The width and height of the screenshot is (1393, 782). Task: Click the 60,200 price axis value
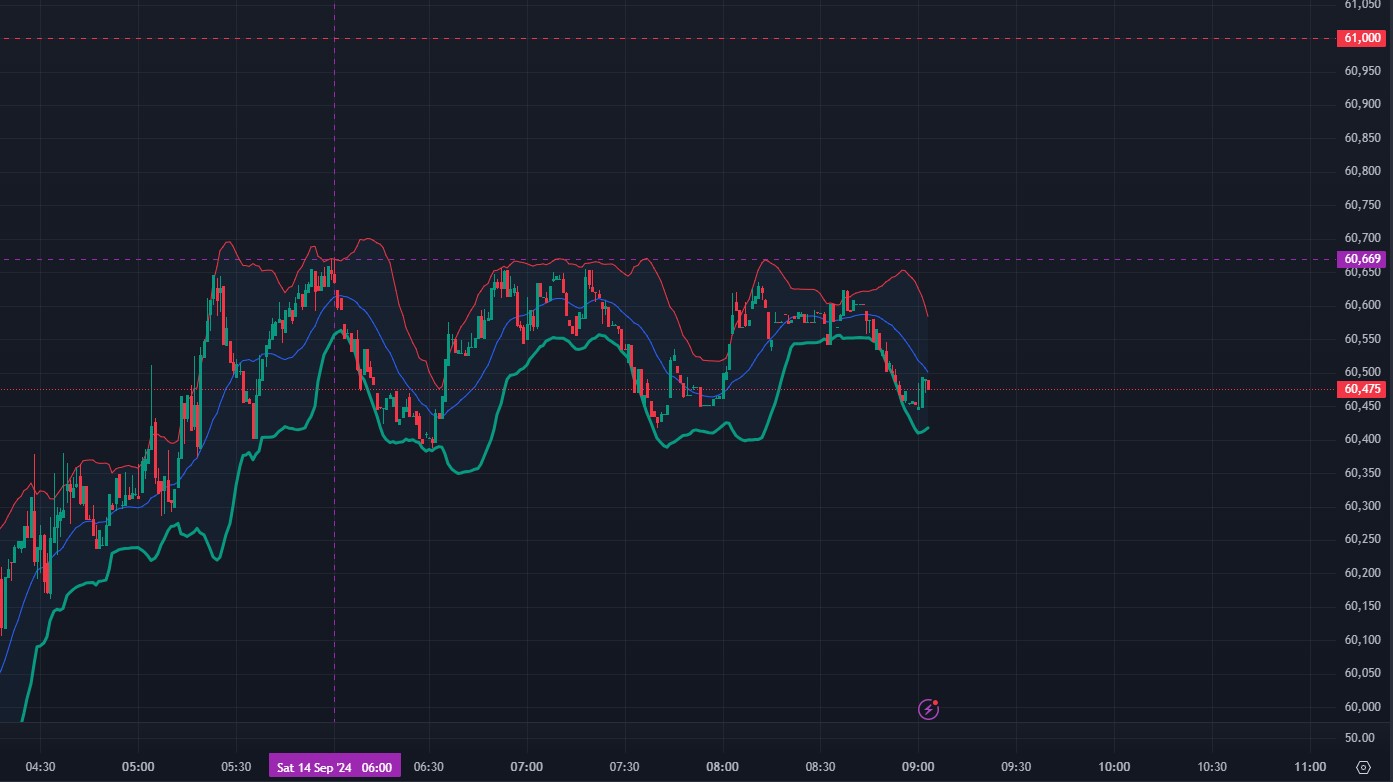coord(1362,573)
